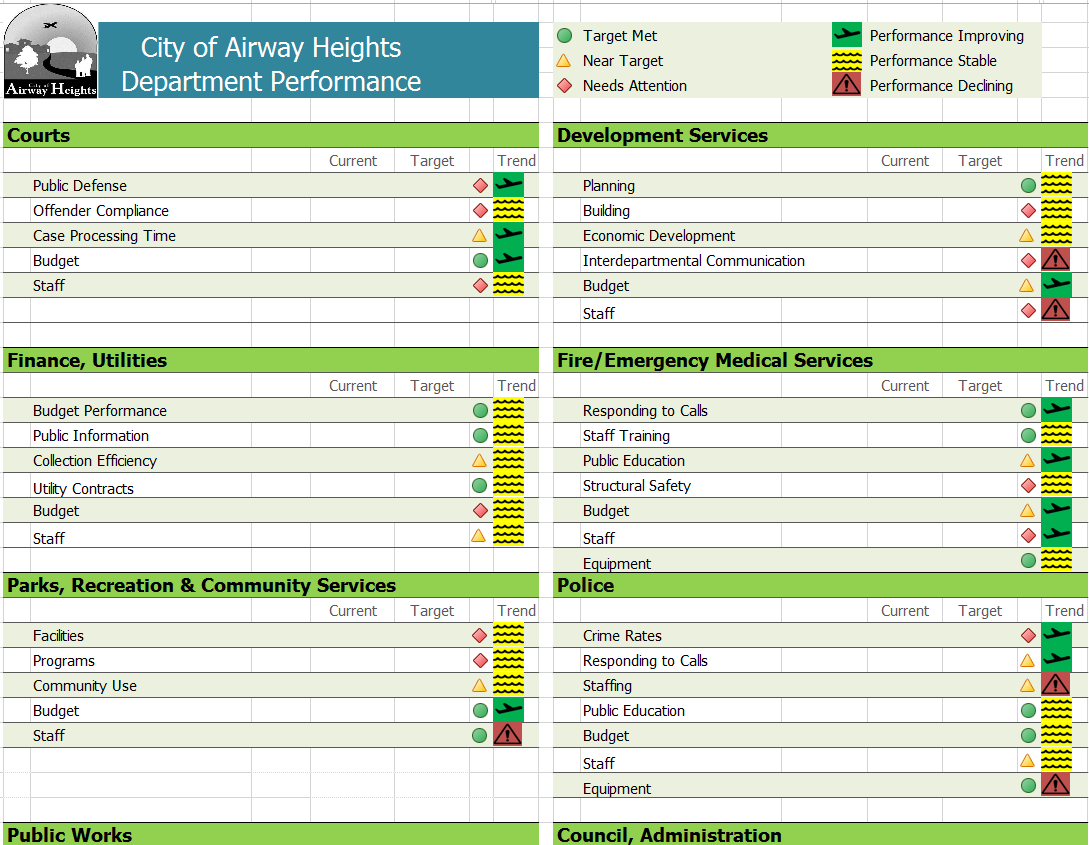Click the City of Airway Heights logo

coord(50,51)
